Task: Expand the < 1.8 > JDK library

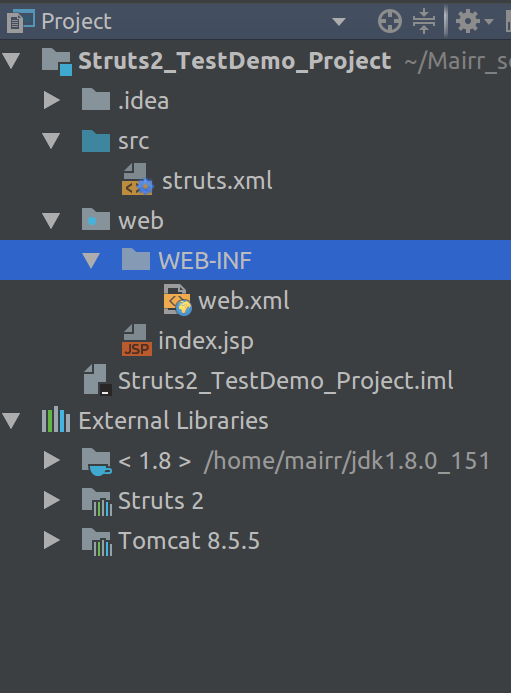Action: pos(52,460)
